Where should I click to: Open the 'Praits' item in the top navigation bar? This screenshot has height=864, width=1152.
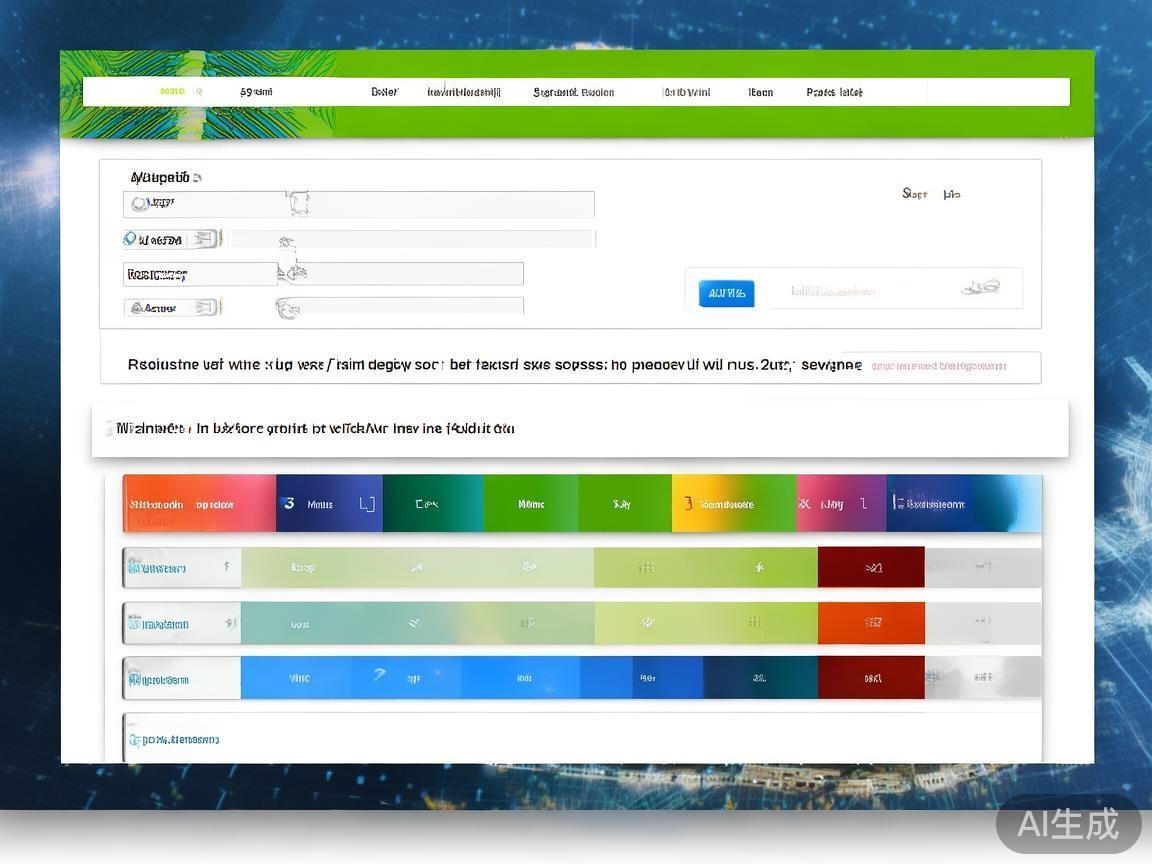834,92
